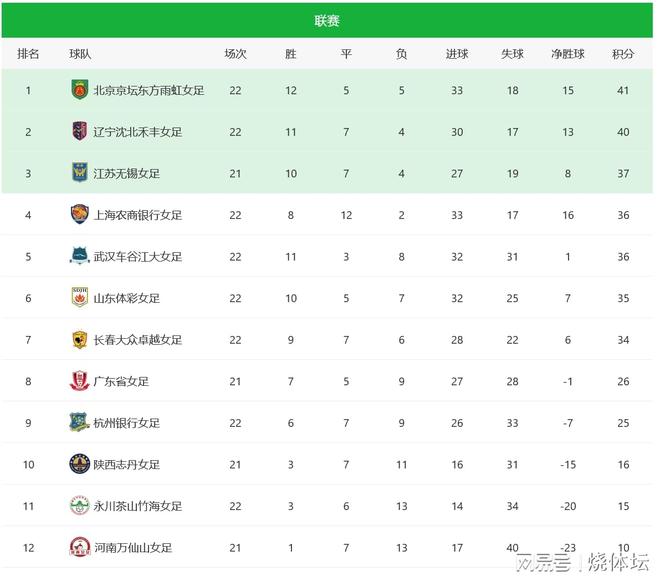
Task: Open 北京京坛东方雨虹女足 team link
Action: [148, 90]
